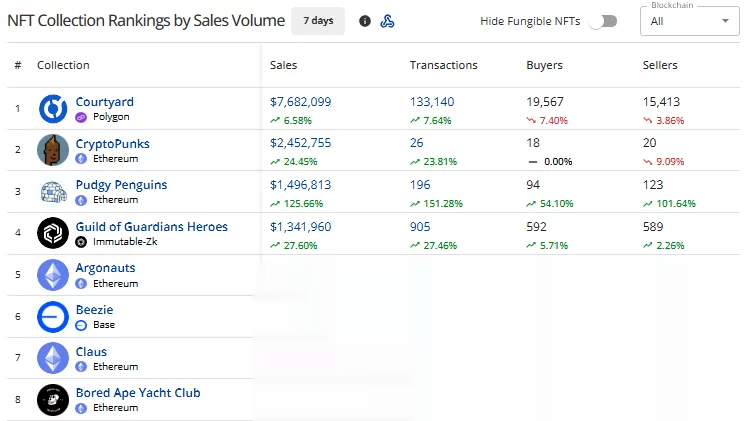
Task: Open the Blockchain All dropdown
Action: tap(690, 21)
